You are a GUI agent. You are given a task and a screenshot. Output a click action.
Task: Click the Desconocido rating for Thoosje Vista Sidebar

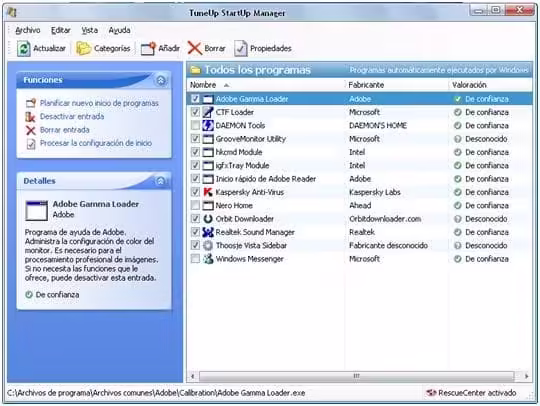(486, 246)
